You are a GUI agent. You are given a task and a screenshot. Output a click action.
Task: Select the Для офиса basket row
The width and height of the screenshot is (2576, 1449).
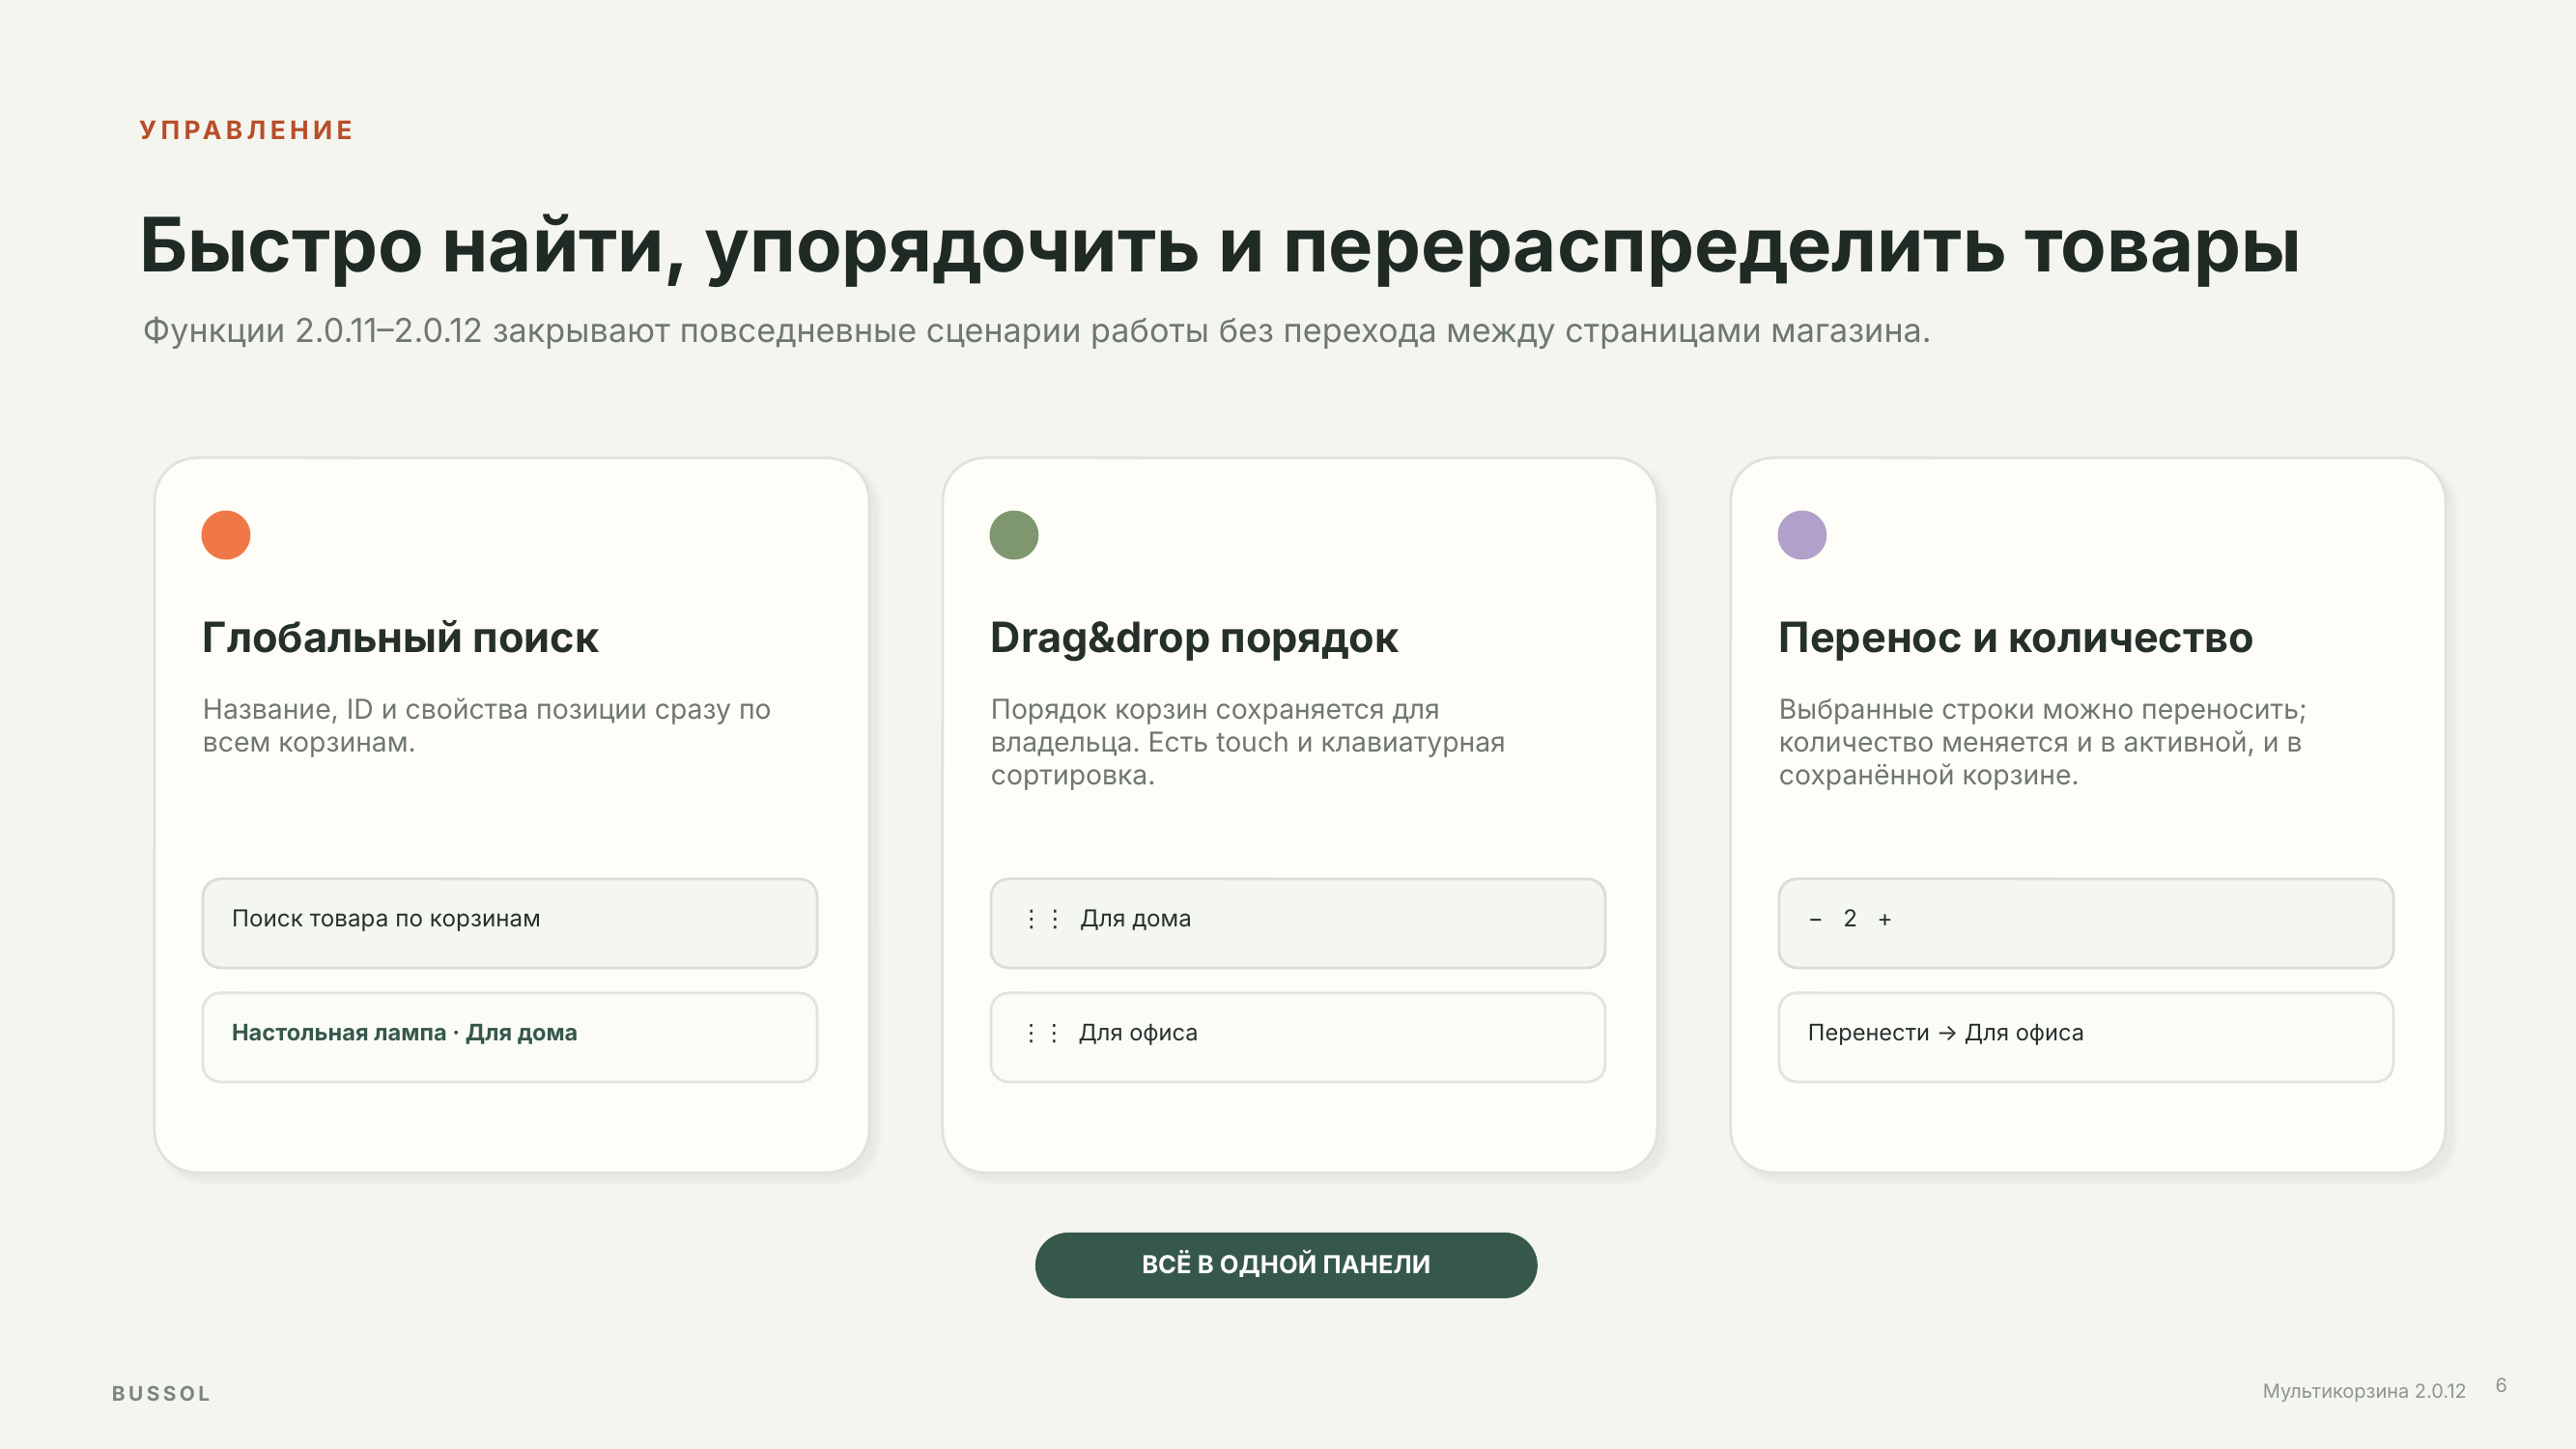[x=1298, y=1037]
